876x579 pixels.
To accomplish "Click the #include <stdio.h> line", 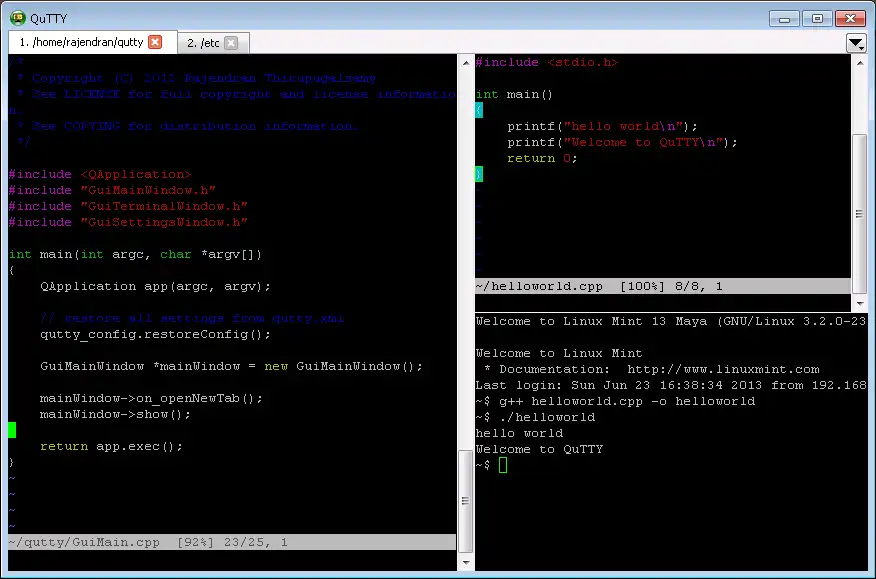I will (546, 62).
